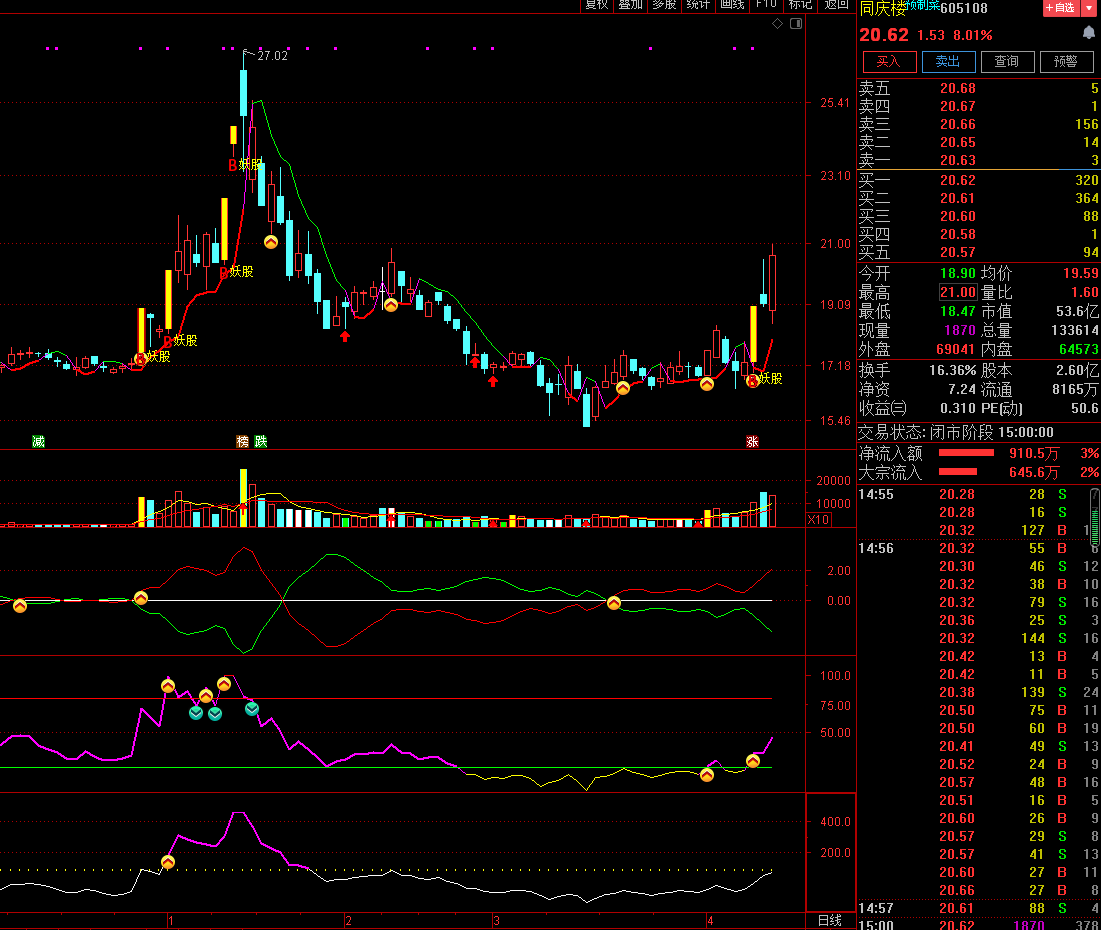Click the current price 20.62

[884, 35]
